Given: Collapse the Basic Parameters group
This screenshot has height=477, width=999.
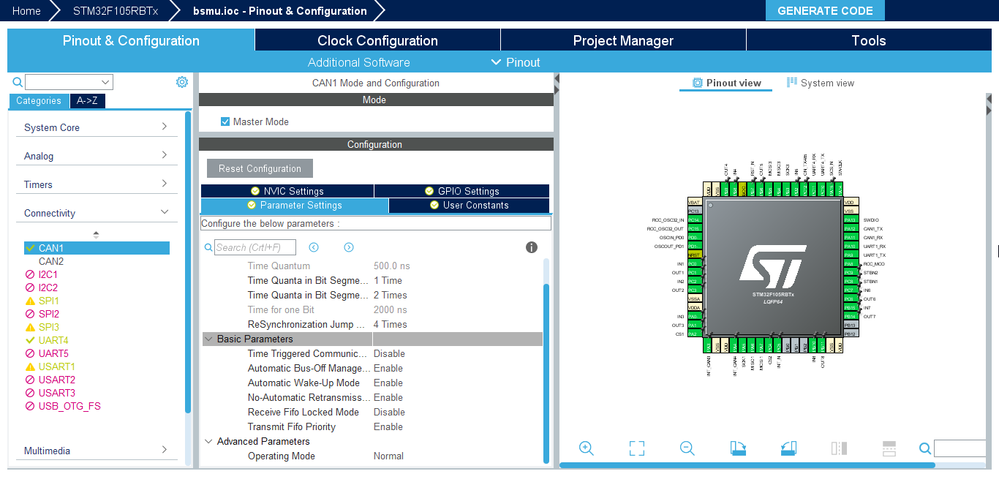Looking at the screenshot, I should (x=208, y=339).
